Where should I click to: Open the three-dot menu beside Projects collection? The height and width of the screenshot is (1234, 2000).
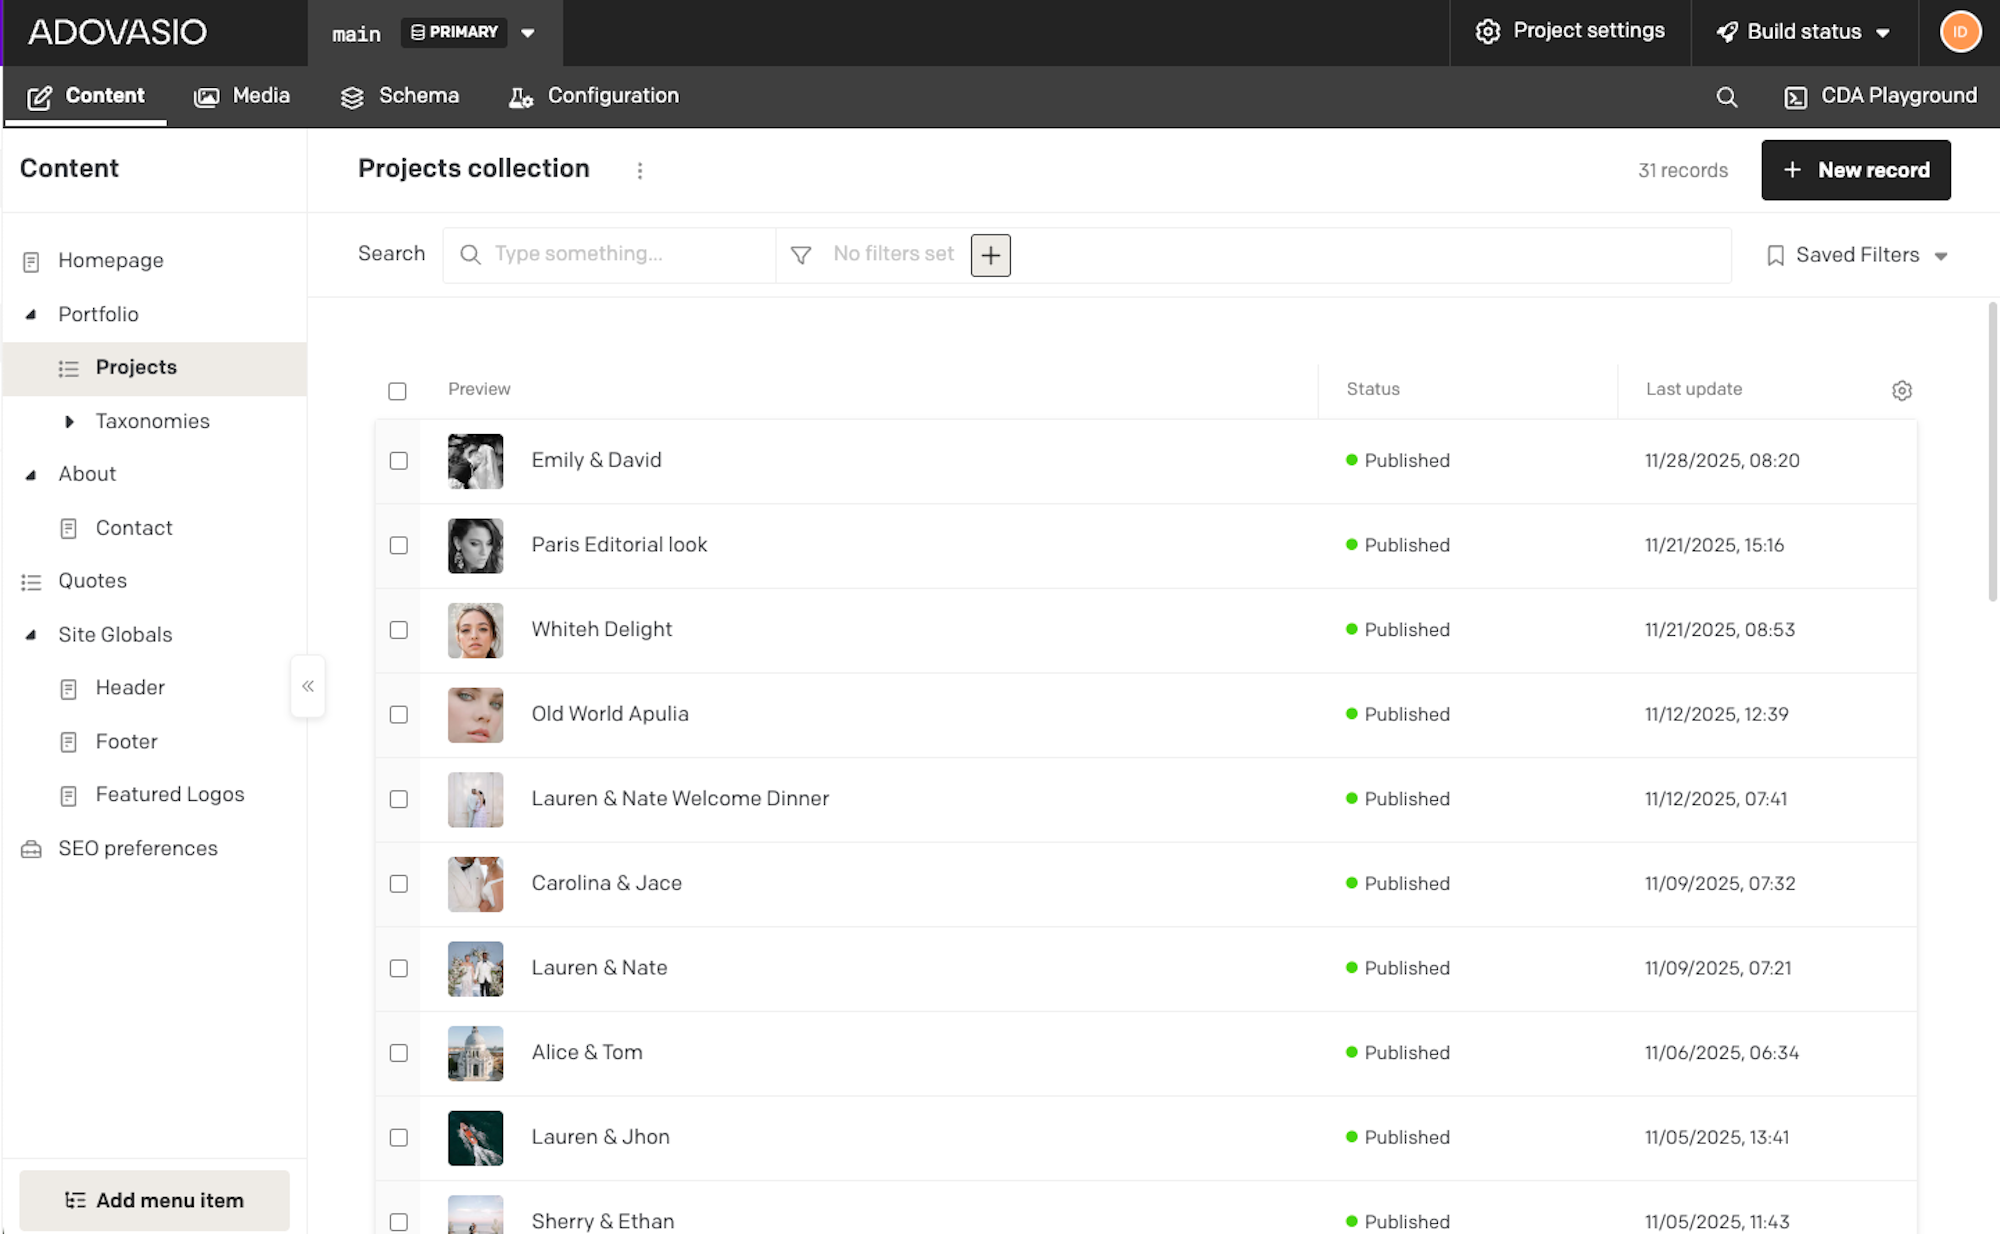pyautogui.click(x=640, y=171)
